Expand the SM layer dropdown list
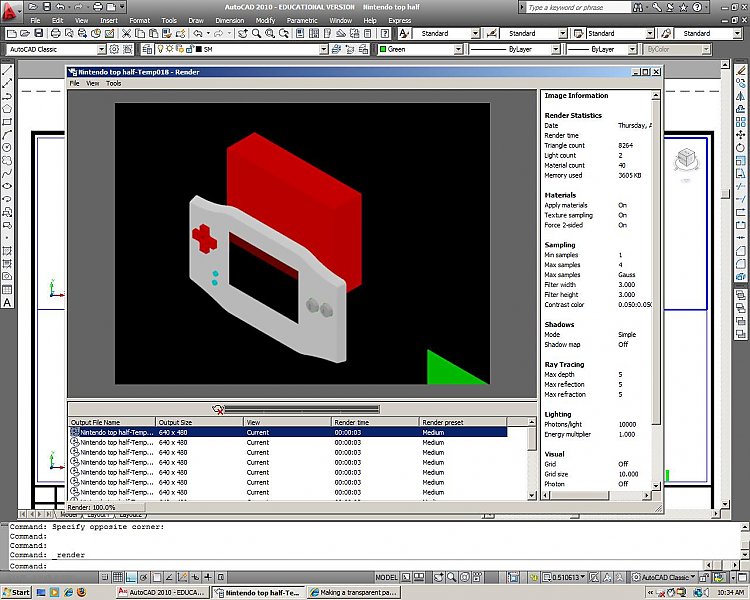 tap(324, 49)
